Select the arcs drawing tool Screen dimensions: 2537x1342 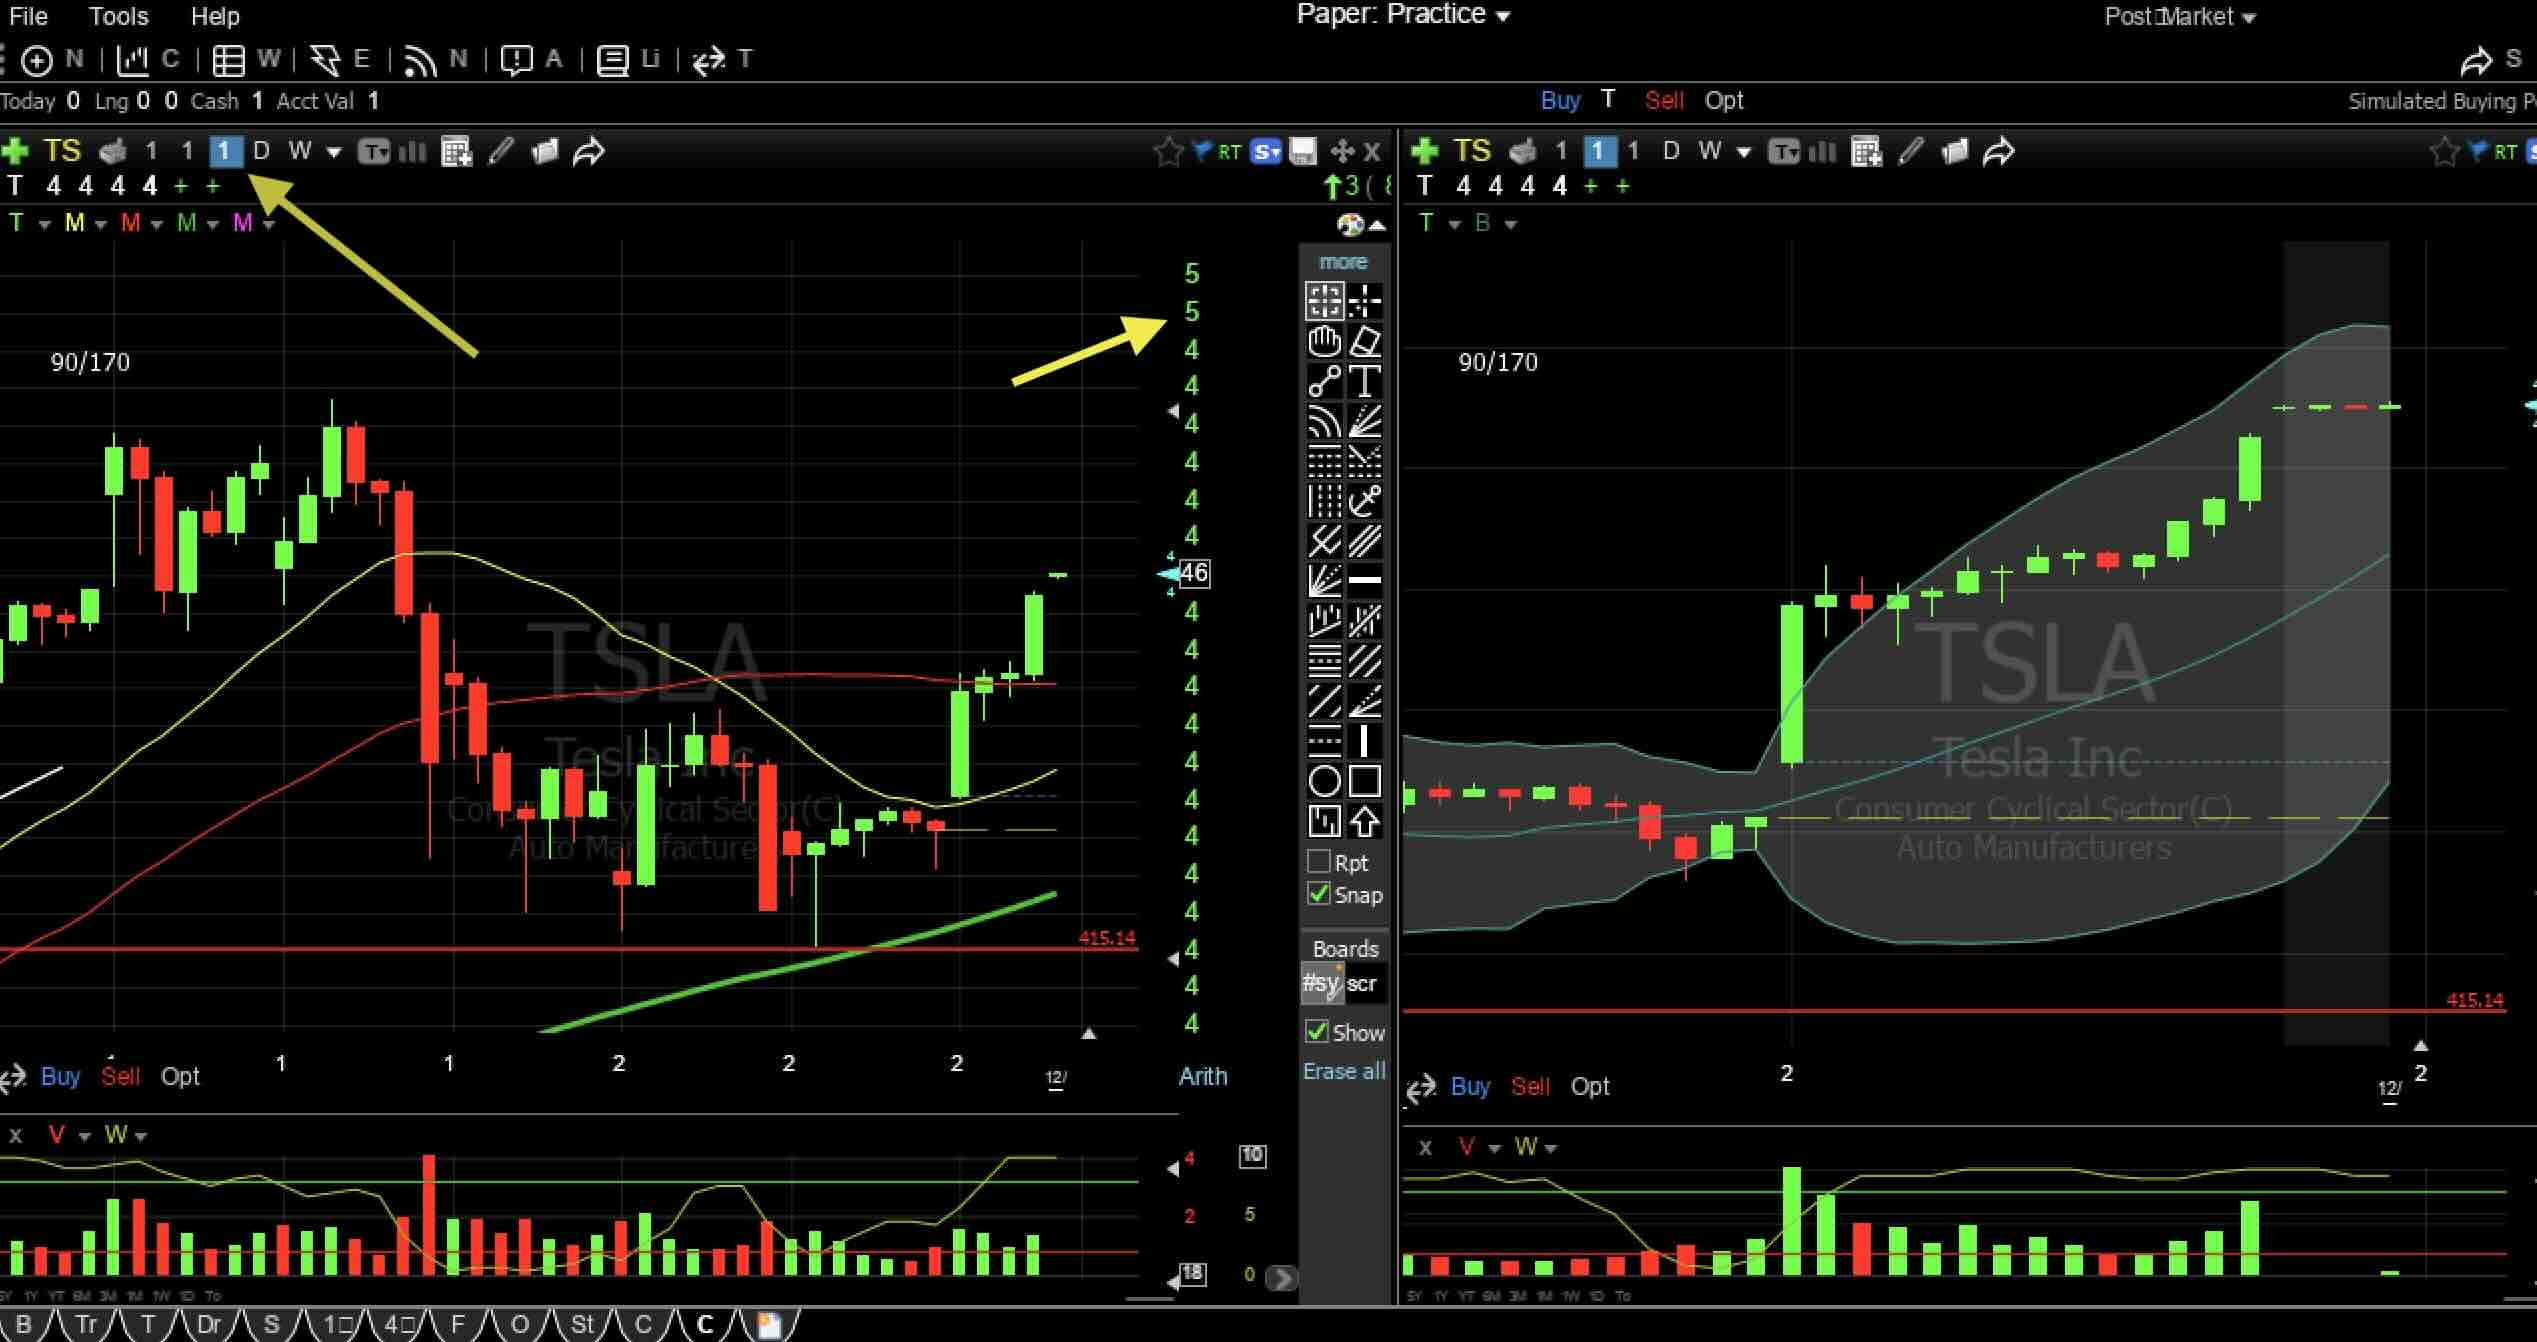(x=1324, y=422)
